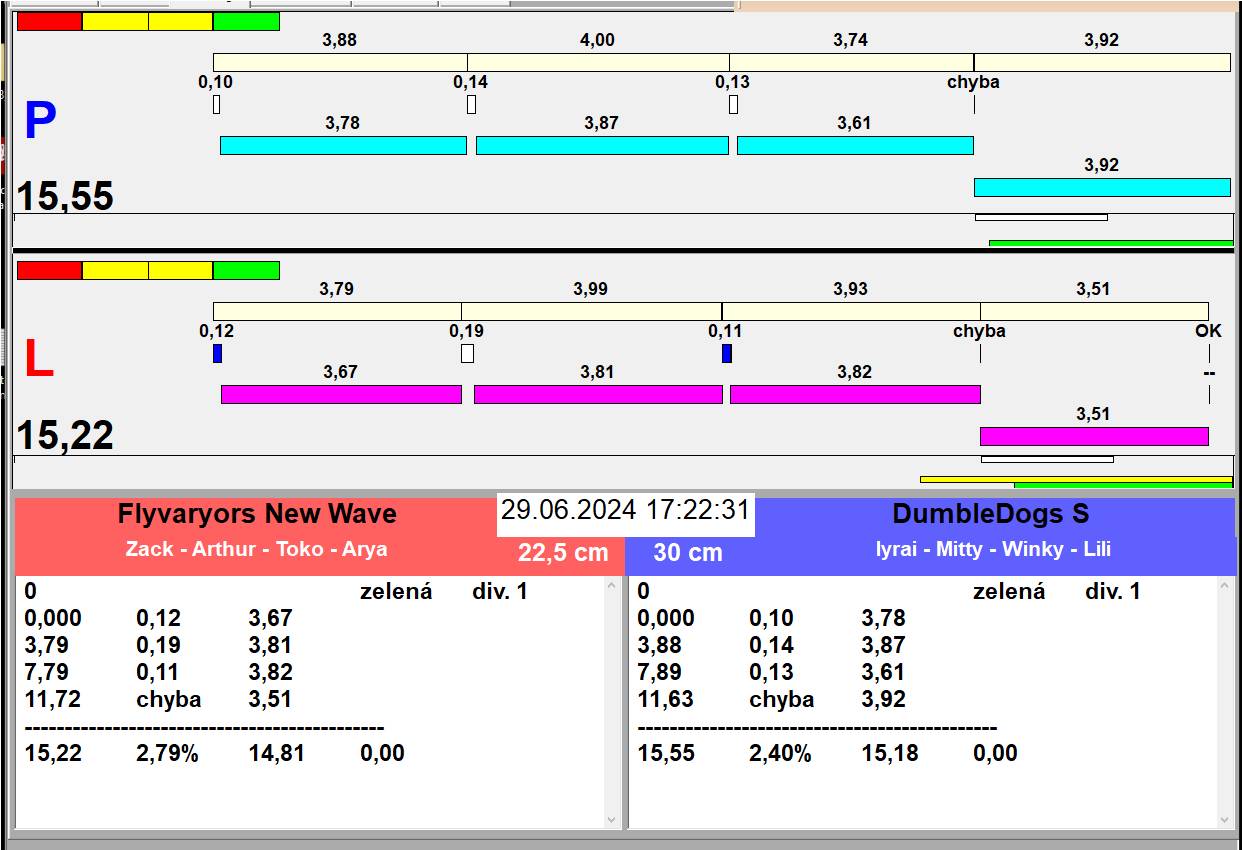Viewport: 1242px width, 850px height.
Task: Click the cream 4,00 segment in lane P
Action: [598, 62]
